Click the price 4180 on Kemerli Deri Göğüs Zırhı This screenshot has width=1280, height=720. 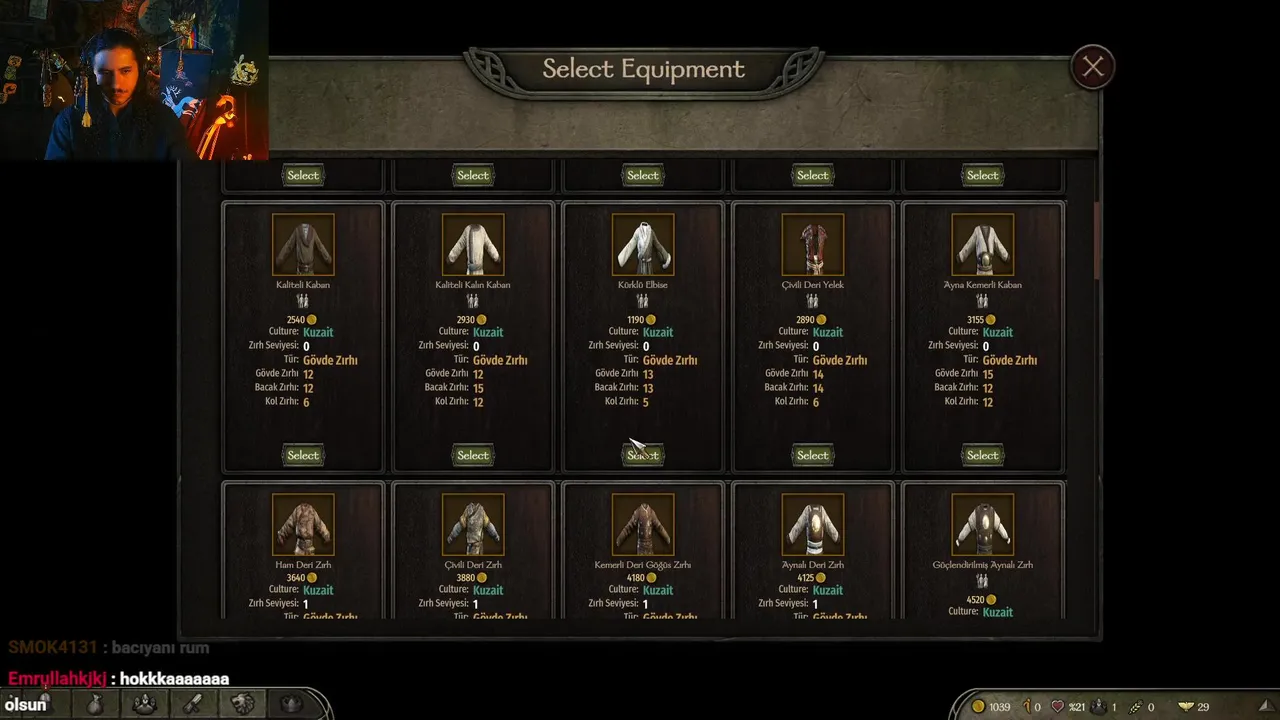point(635,578)
